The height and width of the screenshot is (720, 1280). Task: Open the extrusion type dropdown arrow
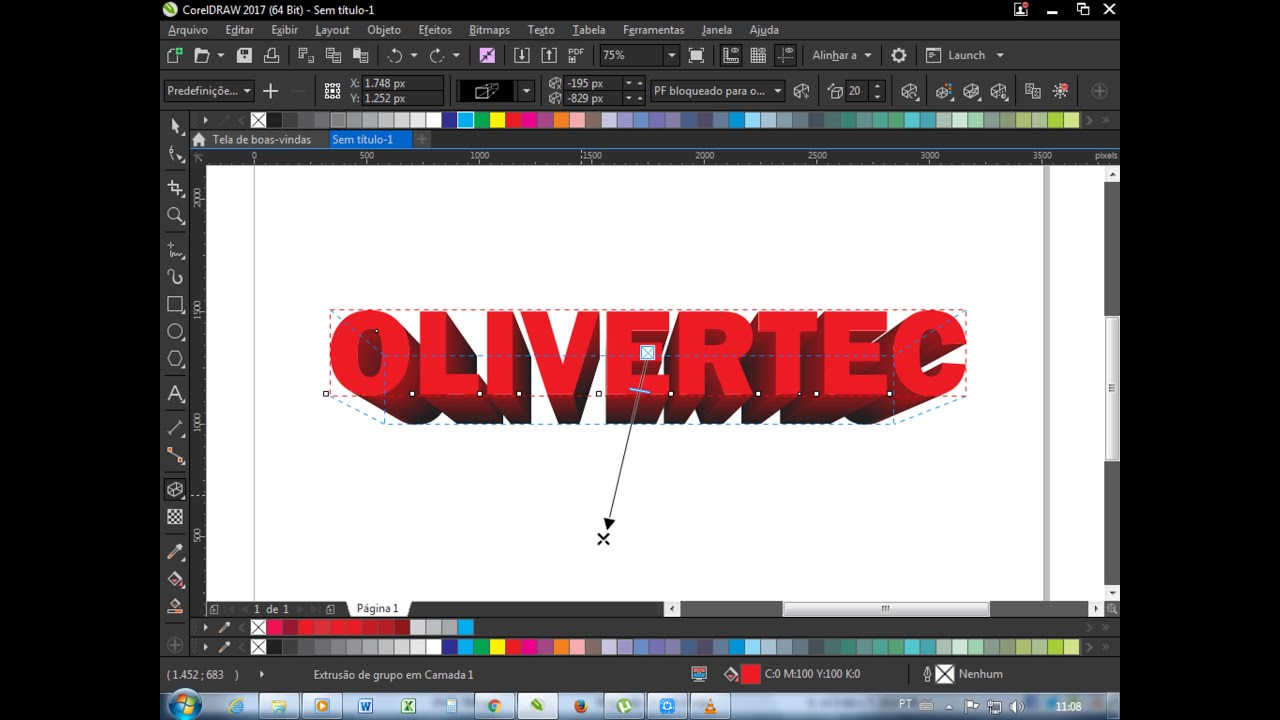[x=527, y=91]
